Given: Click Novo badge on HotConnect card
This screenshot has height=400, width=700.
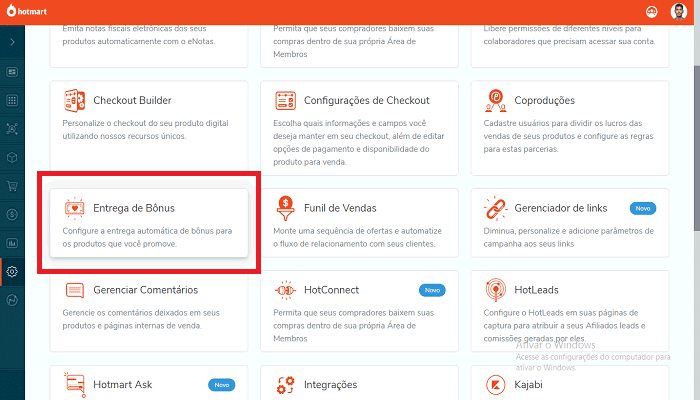Looking at the screenshot, I should [x=432, y=290].
